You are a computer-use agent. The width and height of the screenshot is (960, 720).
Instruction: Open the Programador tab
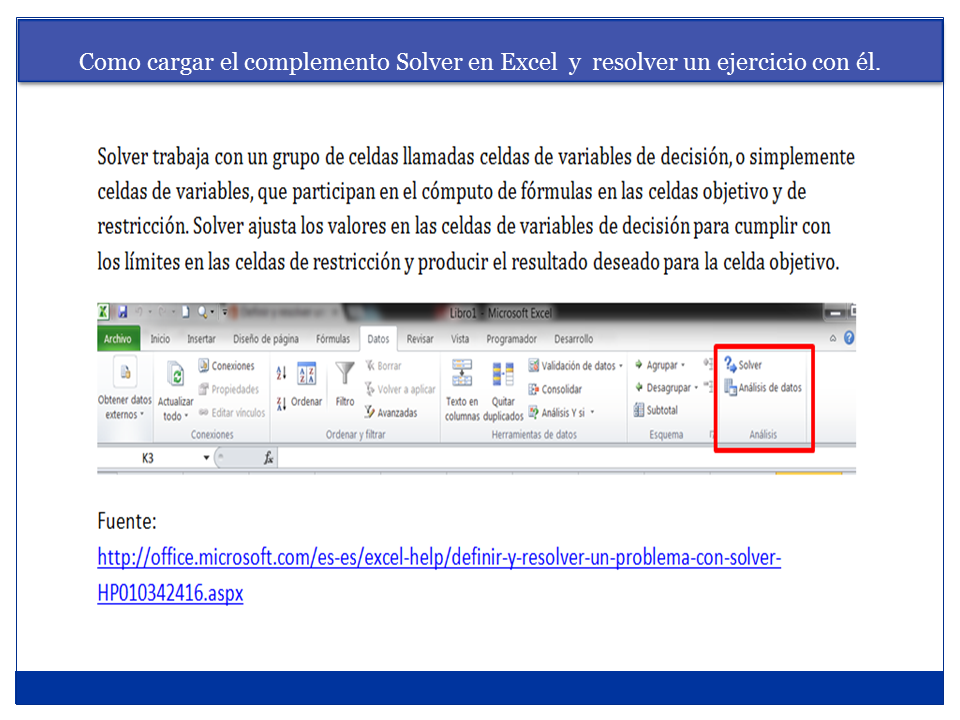(x=511, y=339)
